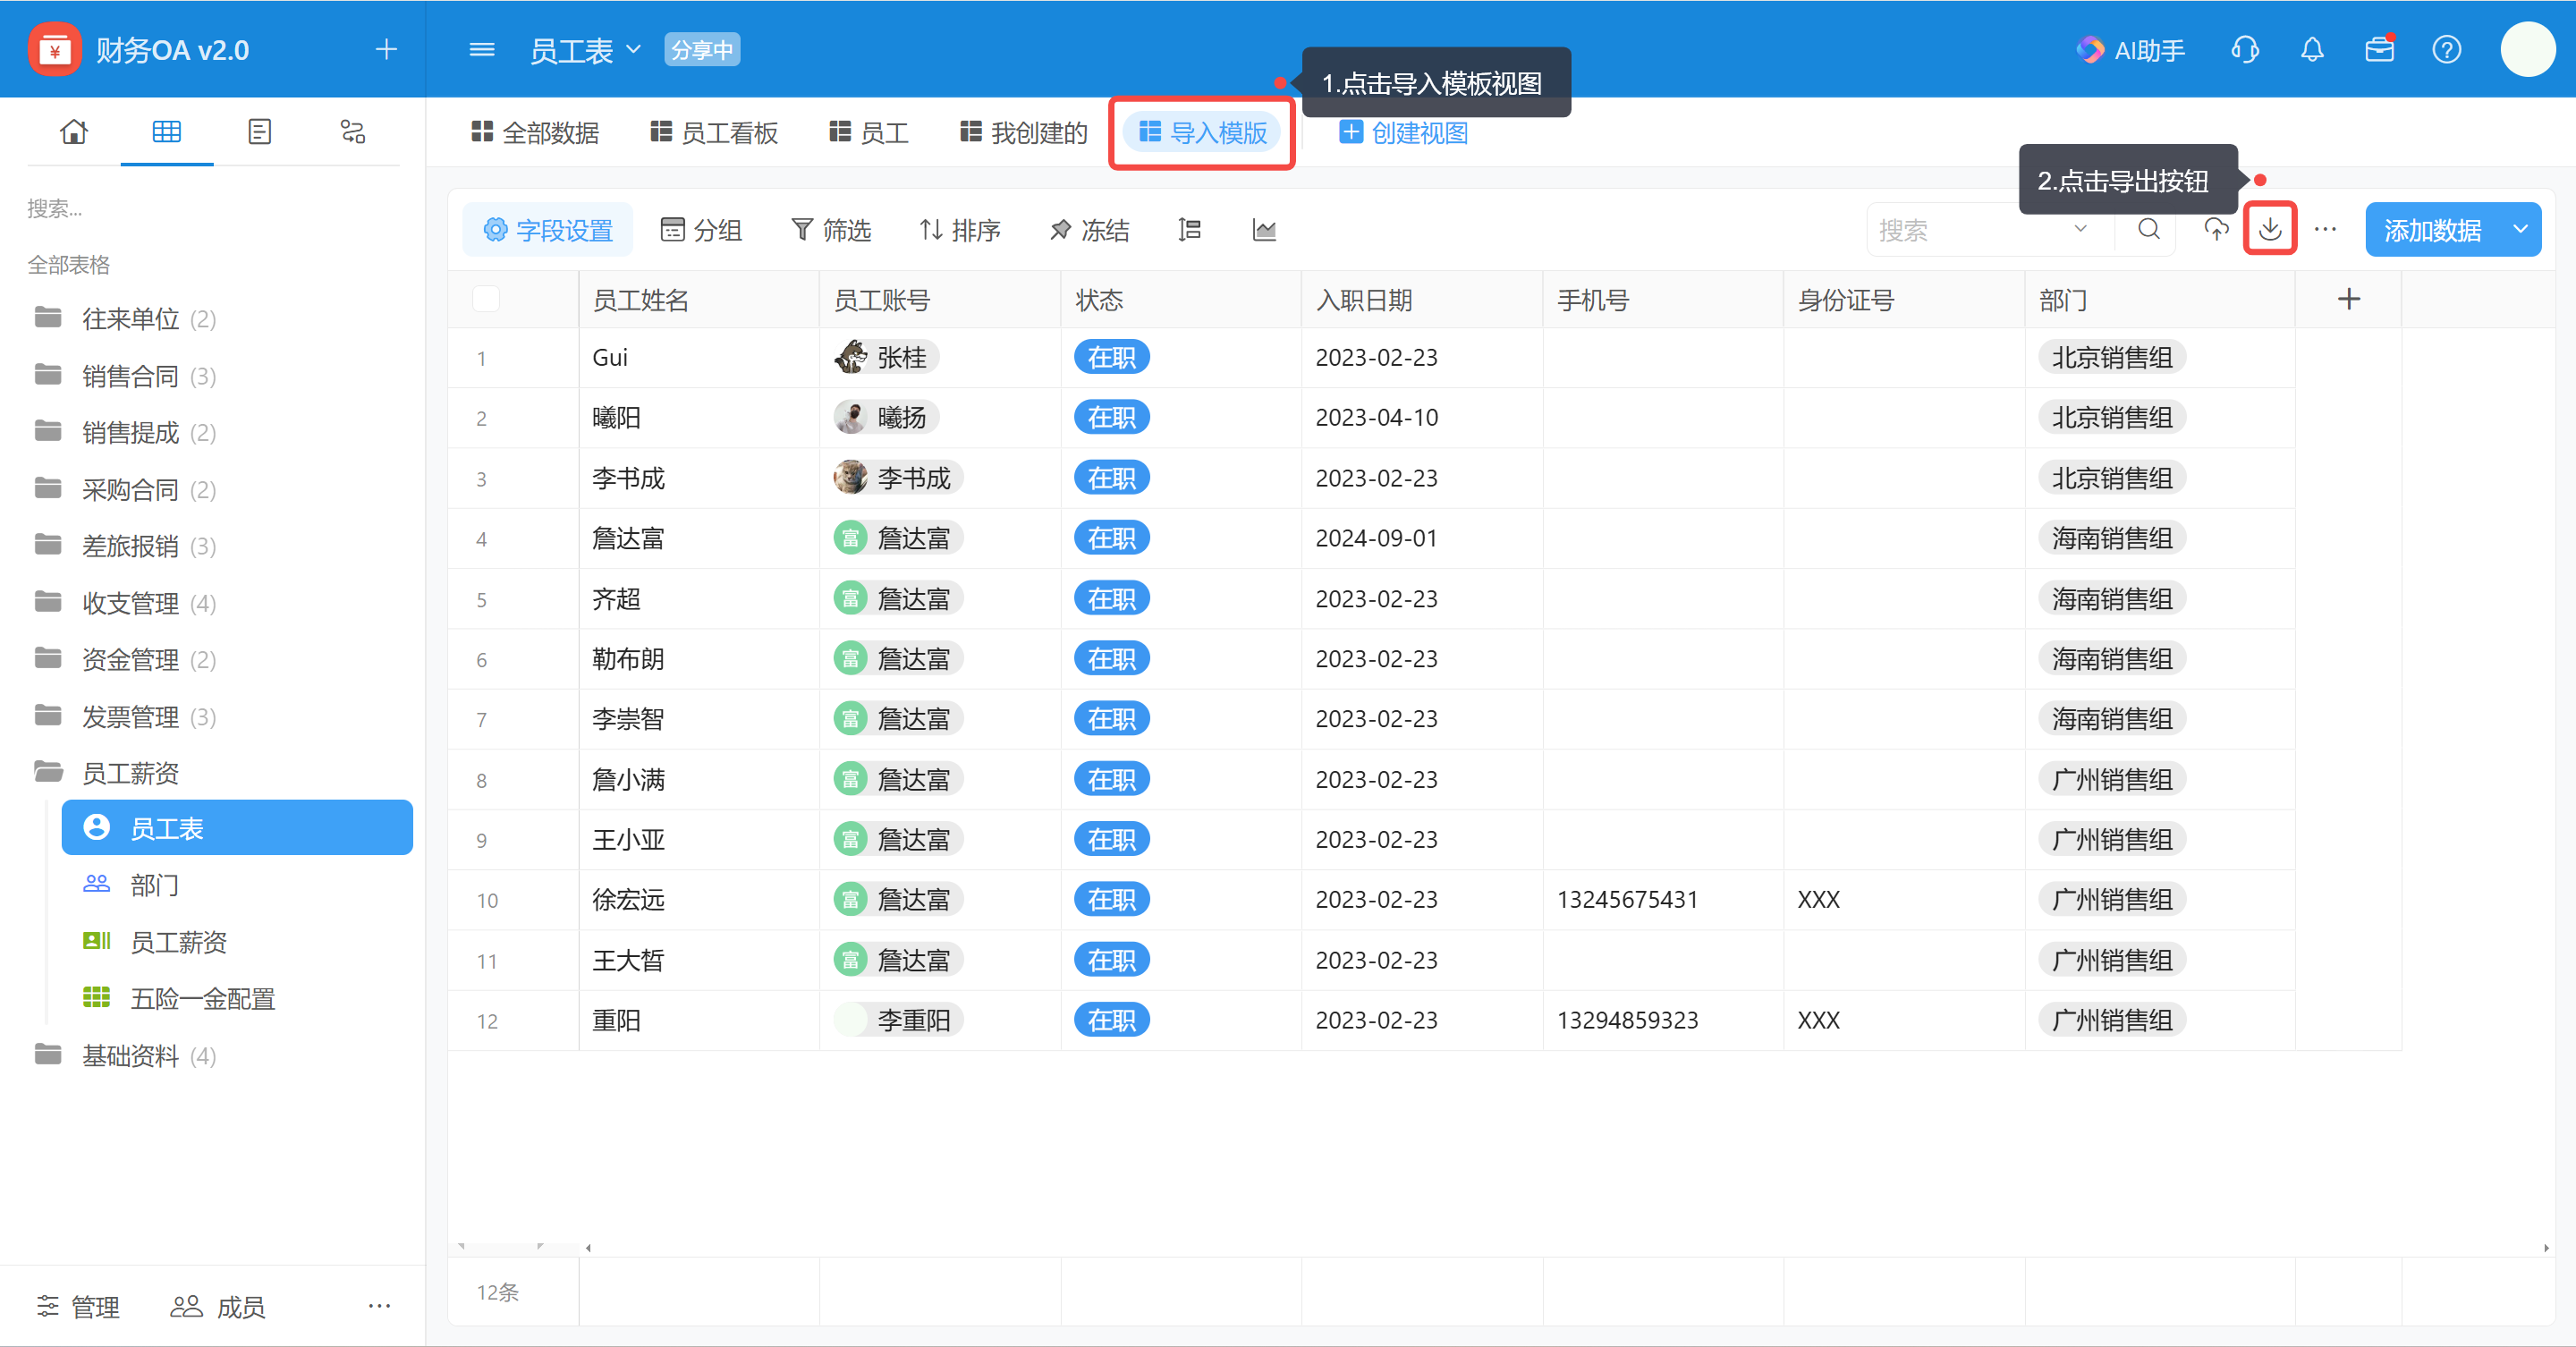Image resolution: width=2576 pixels, height=1347 pixels.
Task: Open the document form icon tab
Action: pyautogui.click(x=259, y=131)
